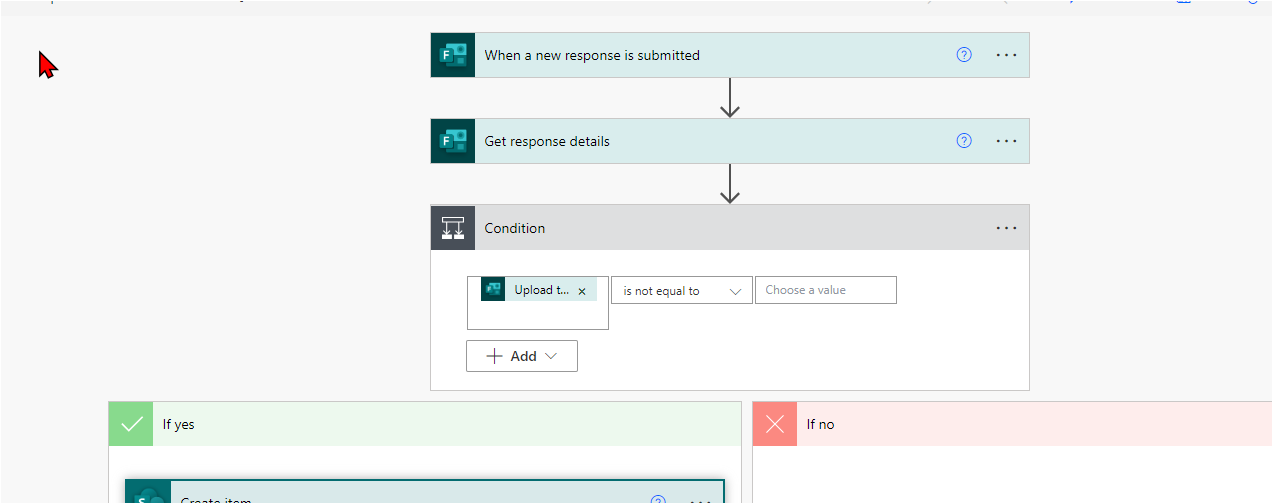
Task: Click the Condition step icon
Action: (453, 227)
